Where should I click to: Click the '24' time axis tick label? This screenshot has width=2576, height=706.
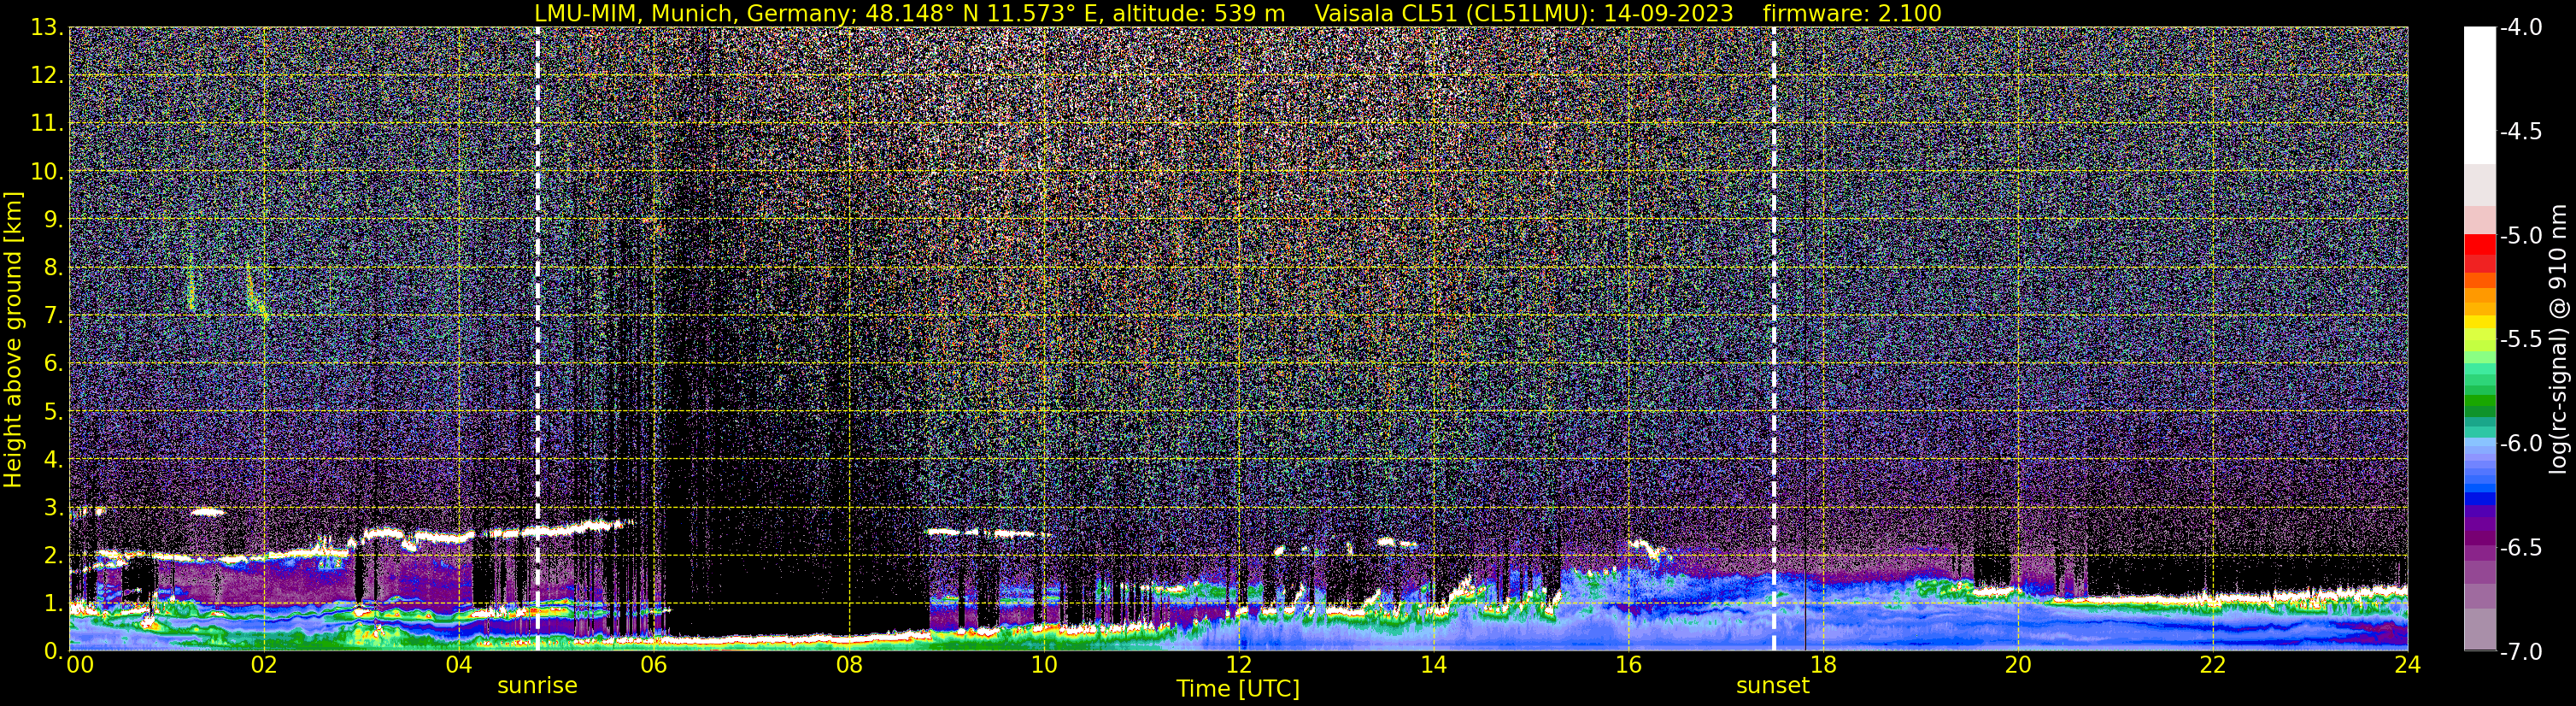(x=2407, y=665)
